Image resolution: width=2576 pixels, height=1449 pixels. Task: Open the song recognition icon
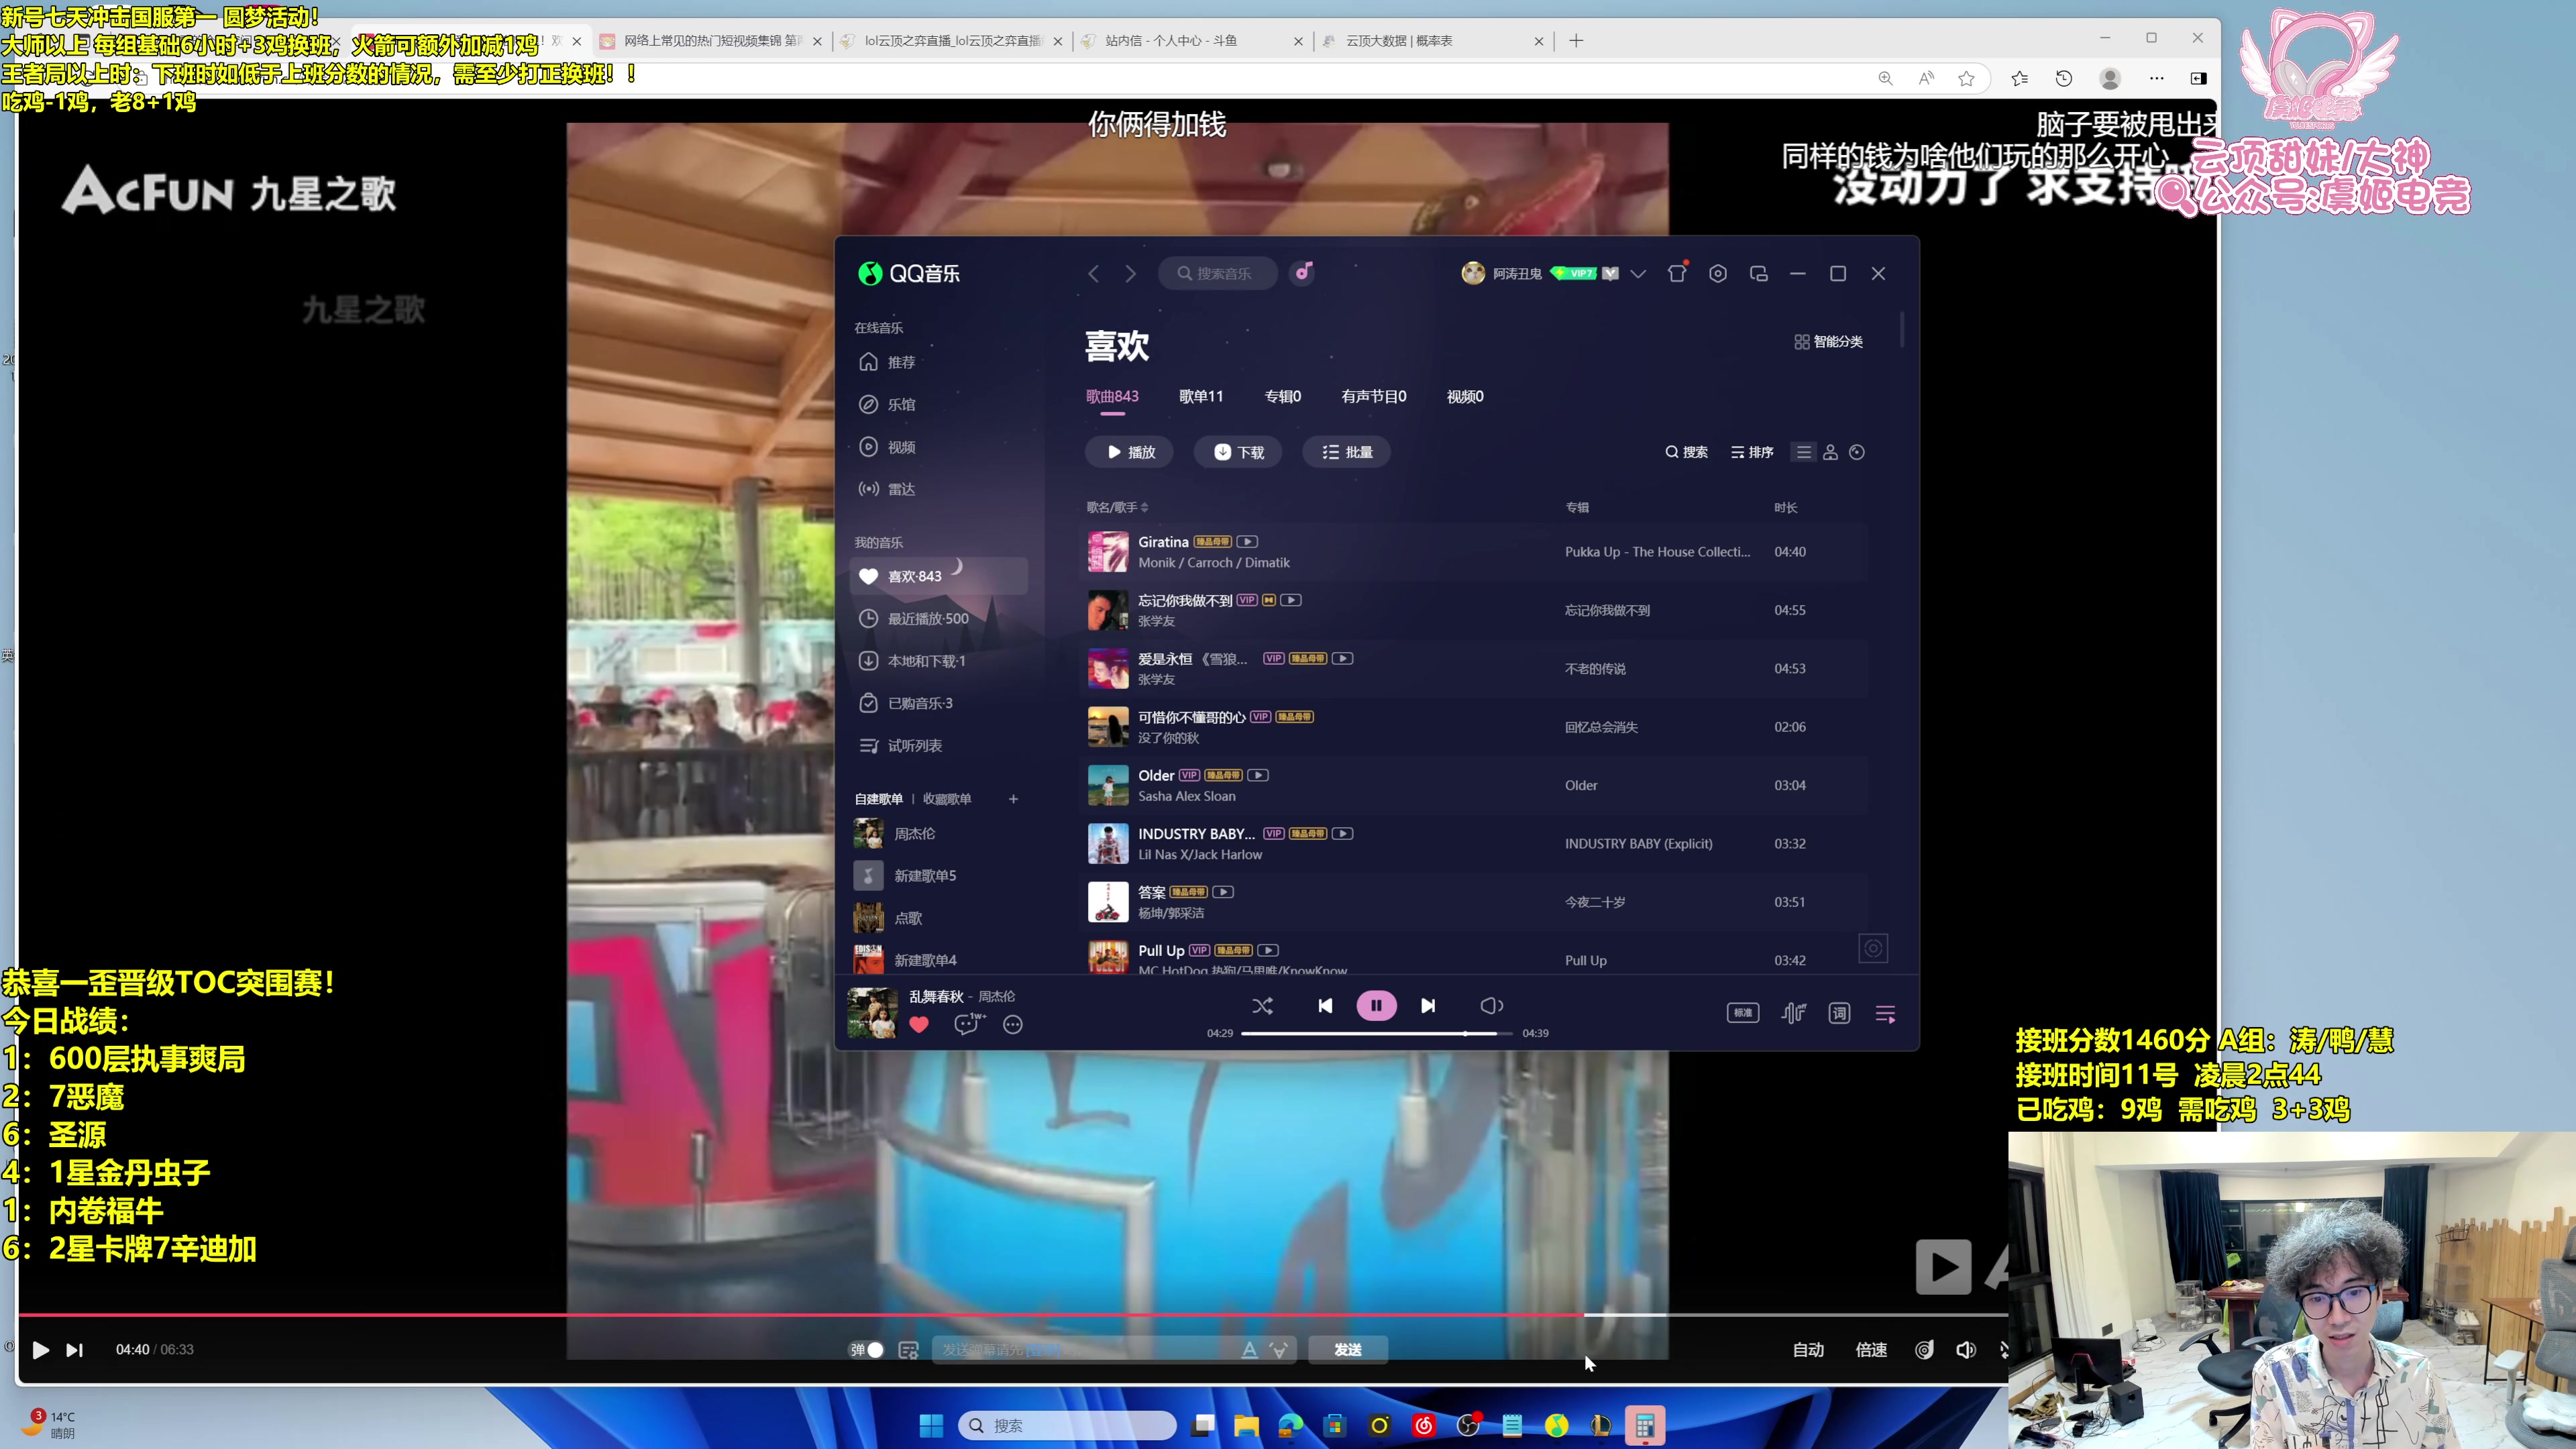coord(1303,272)
